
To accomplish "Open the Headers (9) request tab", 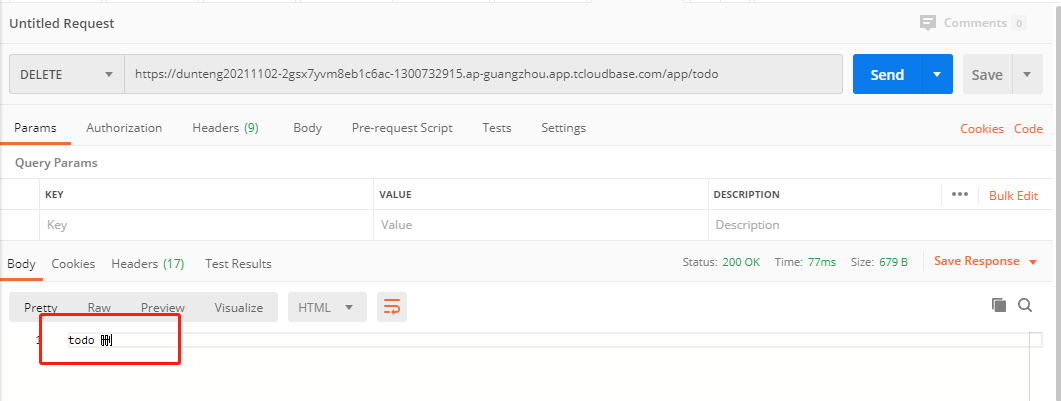I will click(225, 128).
